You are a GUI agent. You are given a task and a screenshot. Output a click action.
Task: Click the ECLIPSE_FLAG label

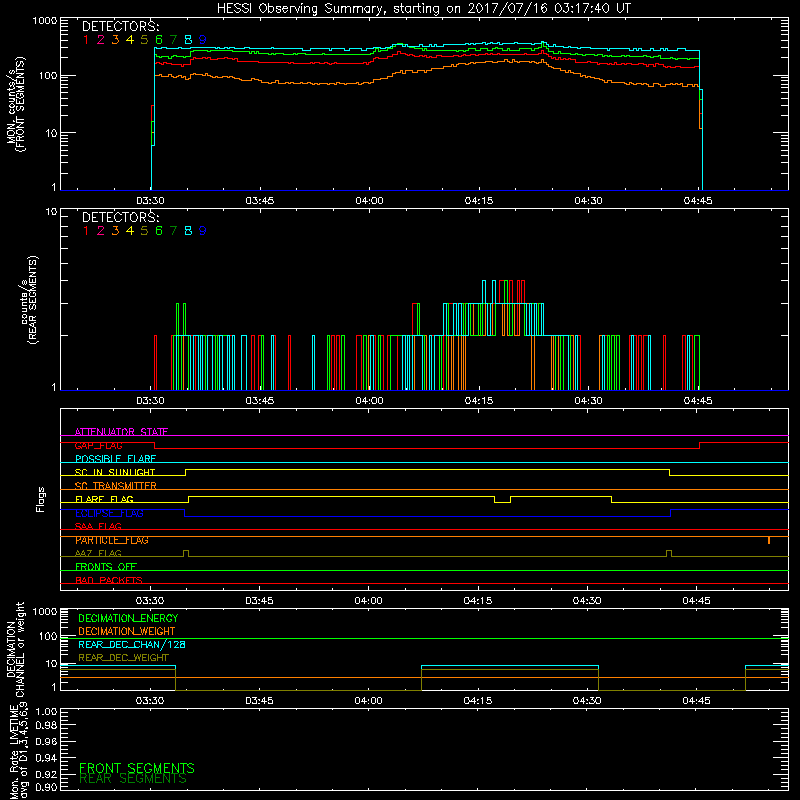(x=109, y=513)
